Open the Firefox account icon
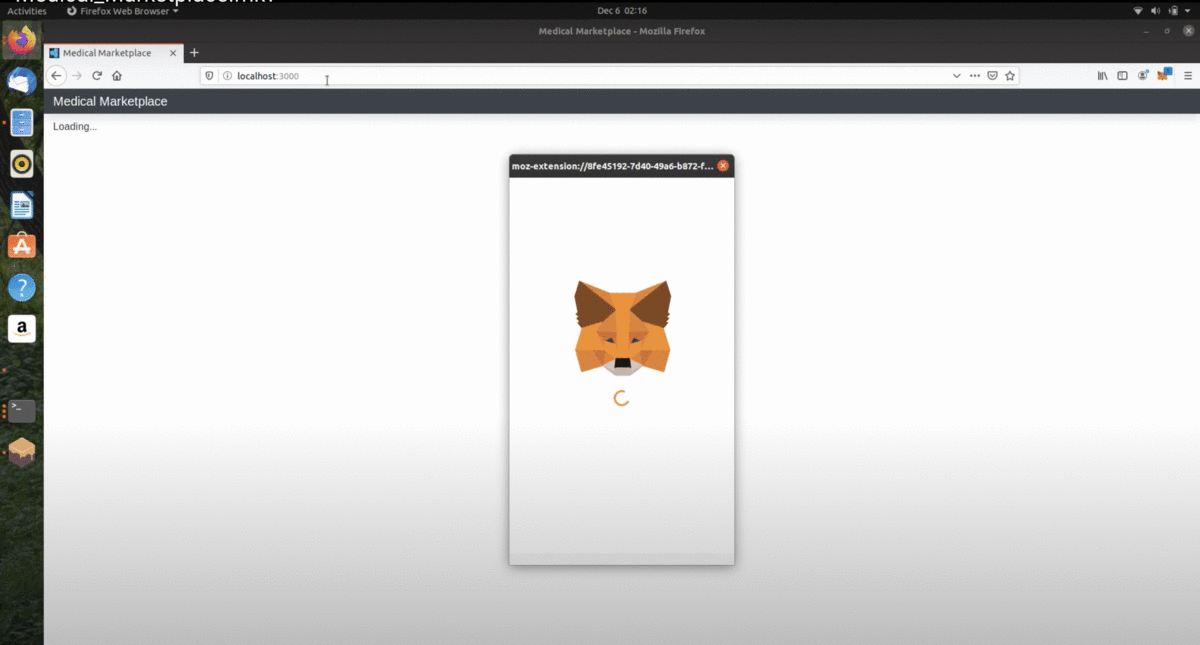1200x645 pixels. click(1143, 76)
